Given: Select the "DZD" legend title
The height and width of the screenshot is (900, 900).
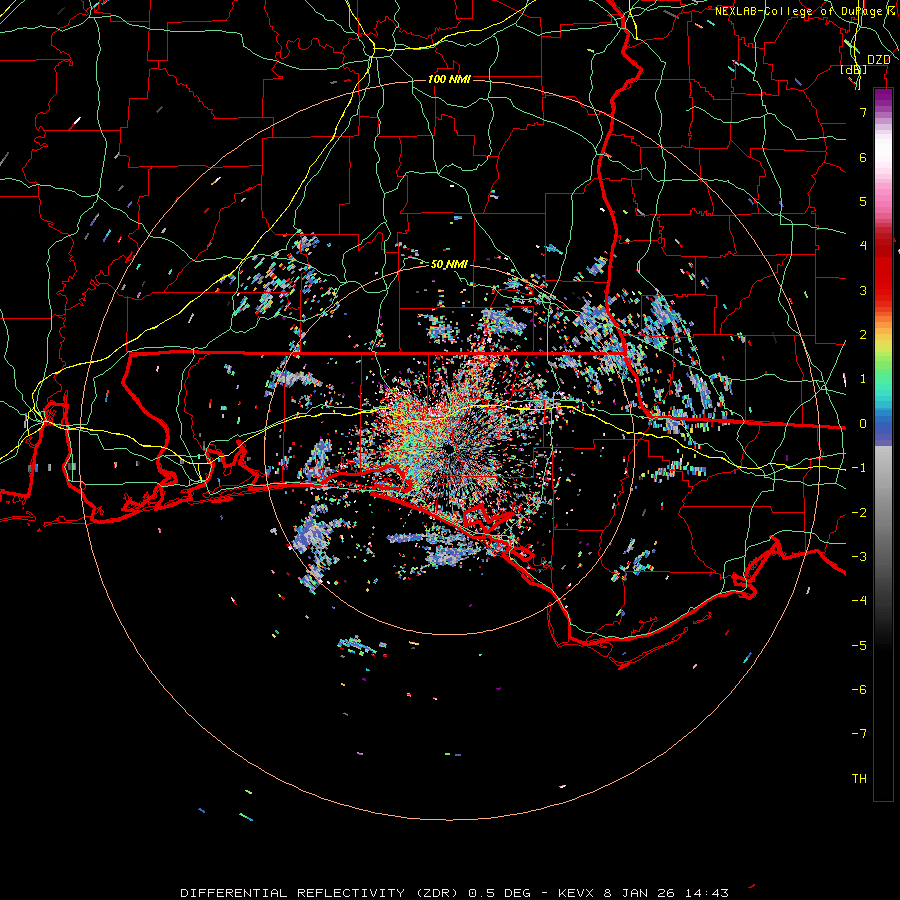Looking at the screenshot, I should (x=878, y=60).
